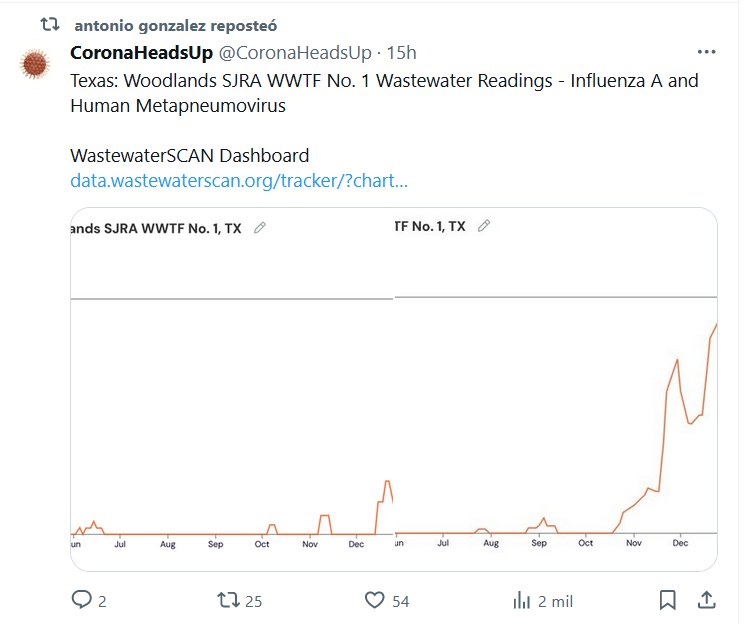Open the right Metapneumovirus chart image

pos(556,400)
